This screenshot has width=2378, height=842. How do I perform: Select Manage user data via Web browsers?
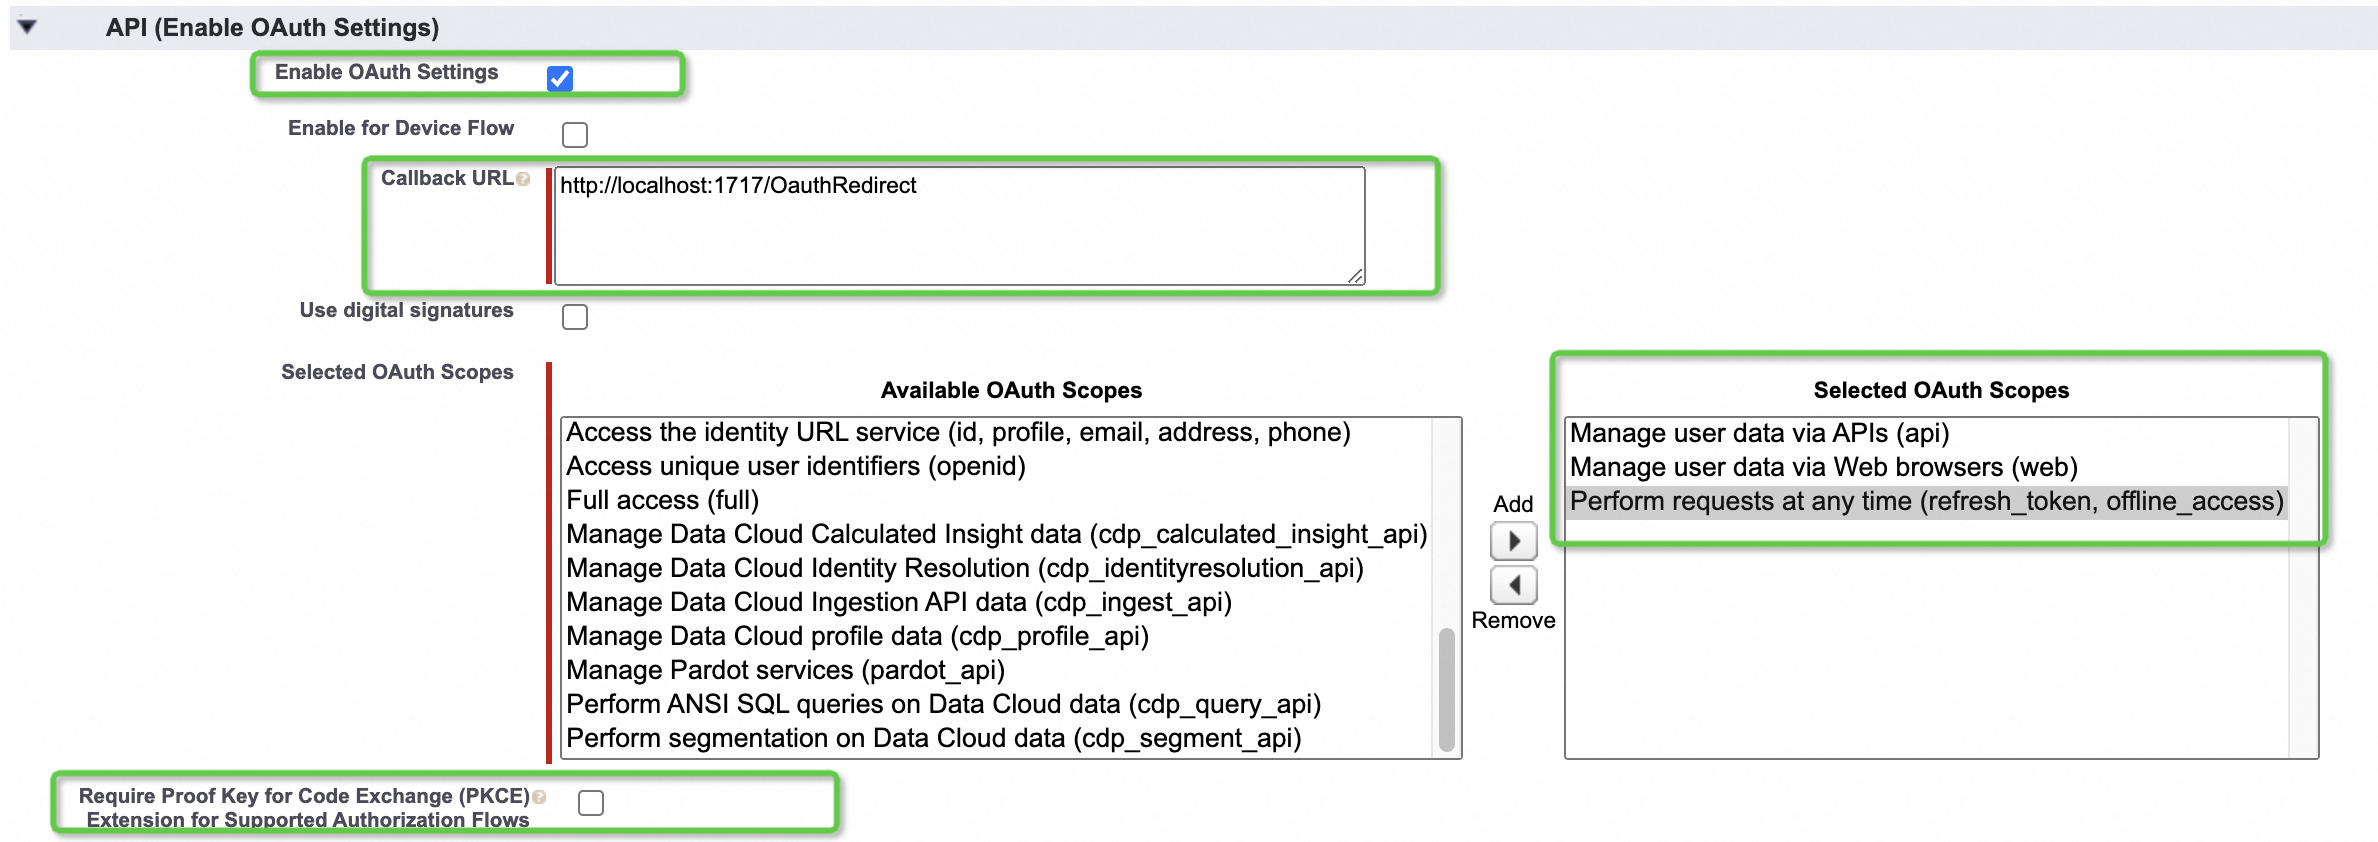tap(1823, 467)
